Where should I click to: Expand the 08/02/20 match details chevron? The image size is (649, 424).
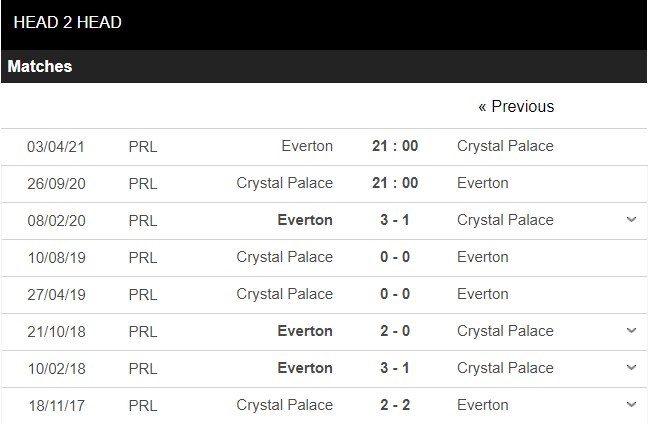tap(631, 220)
